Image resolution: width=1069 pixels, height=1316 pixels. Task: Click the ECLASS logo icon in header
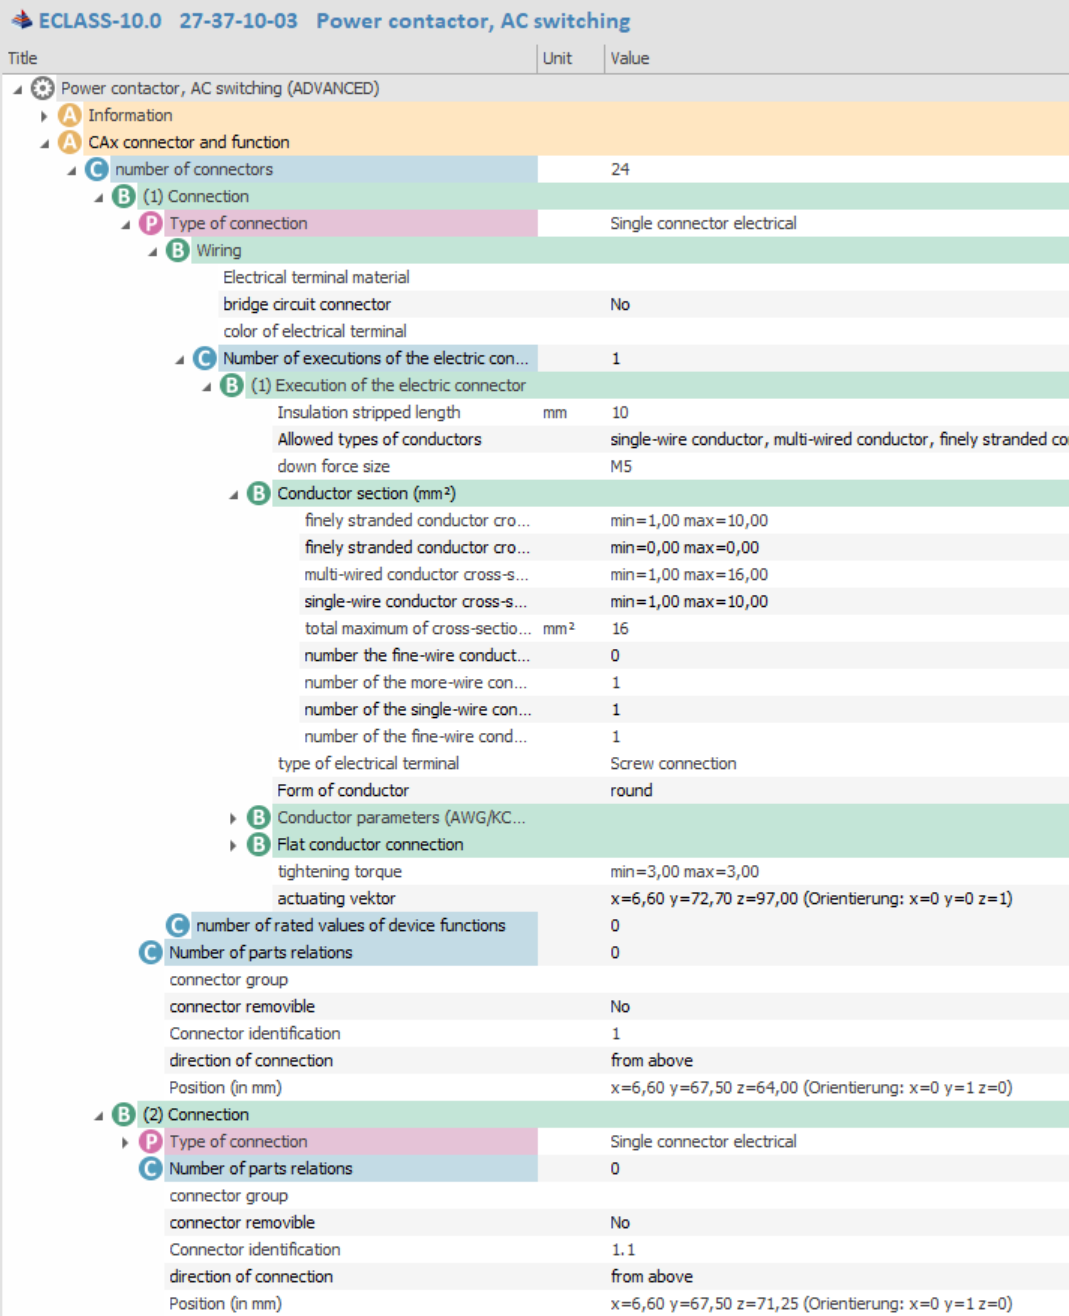[x=21, y=20]
